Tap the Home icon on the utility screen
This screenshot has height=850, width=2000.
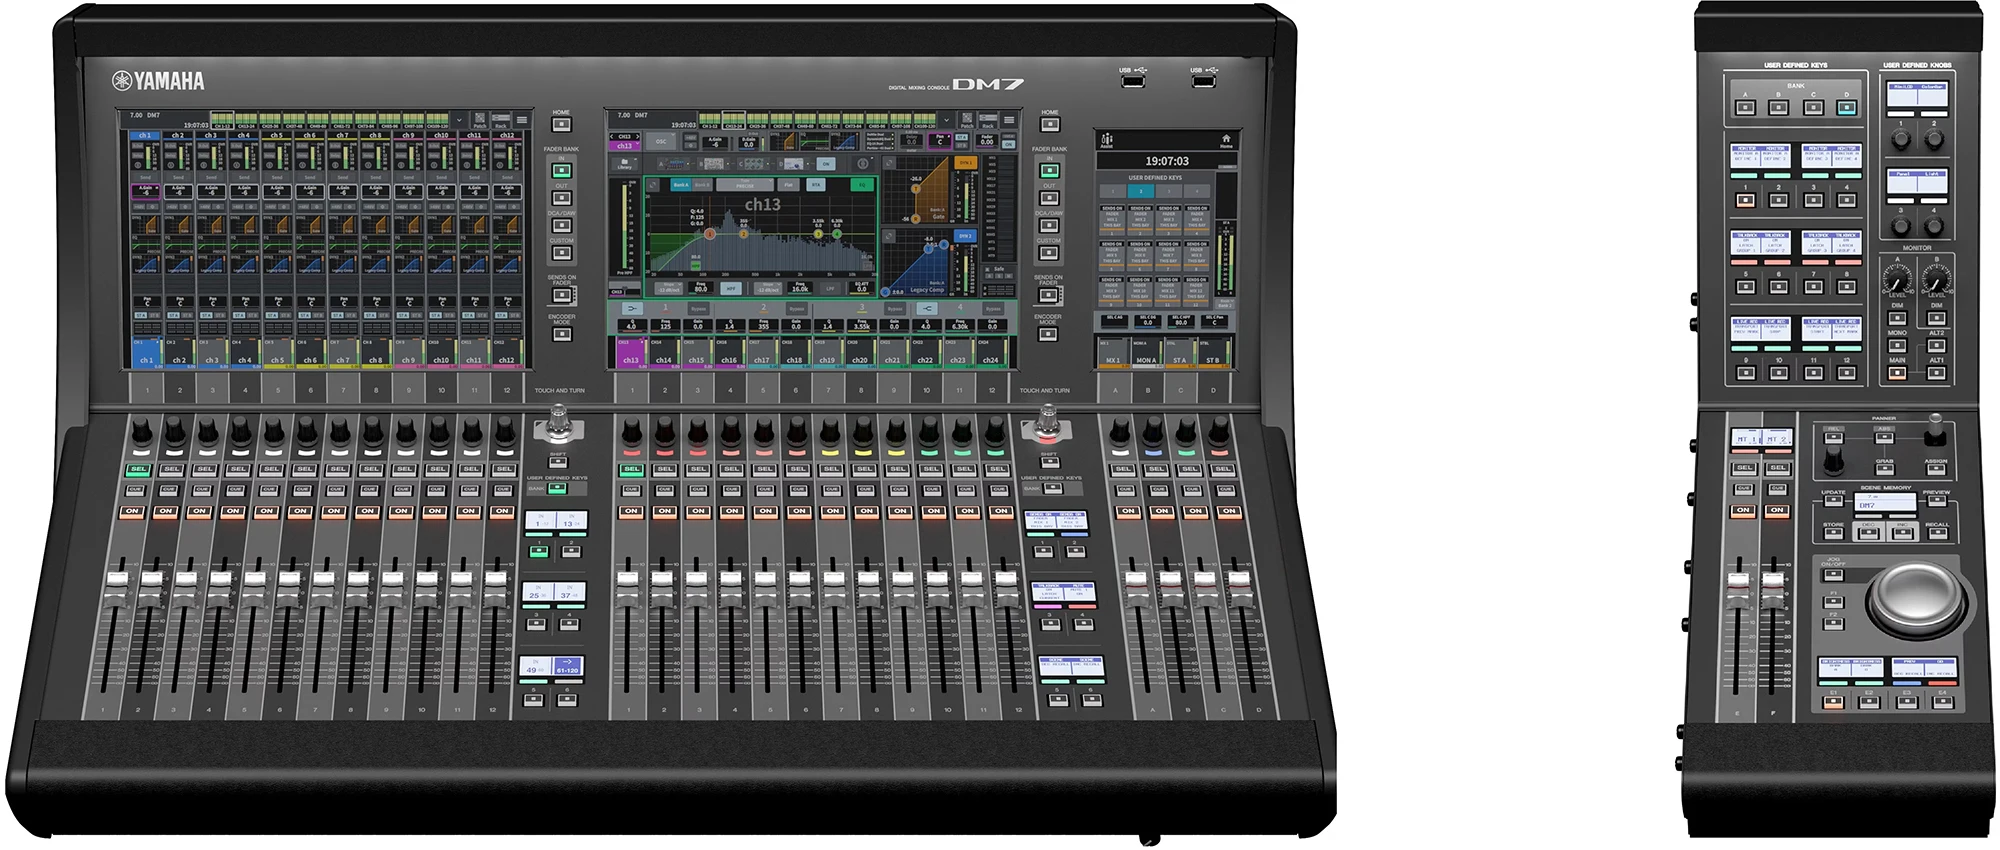[x=1226, y=141]
